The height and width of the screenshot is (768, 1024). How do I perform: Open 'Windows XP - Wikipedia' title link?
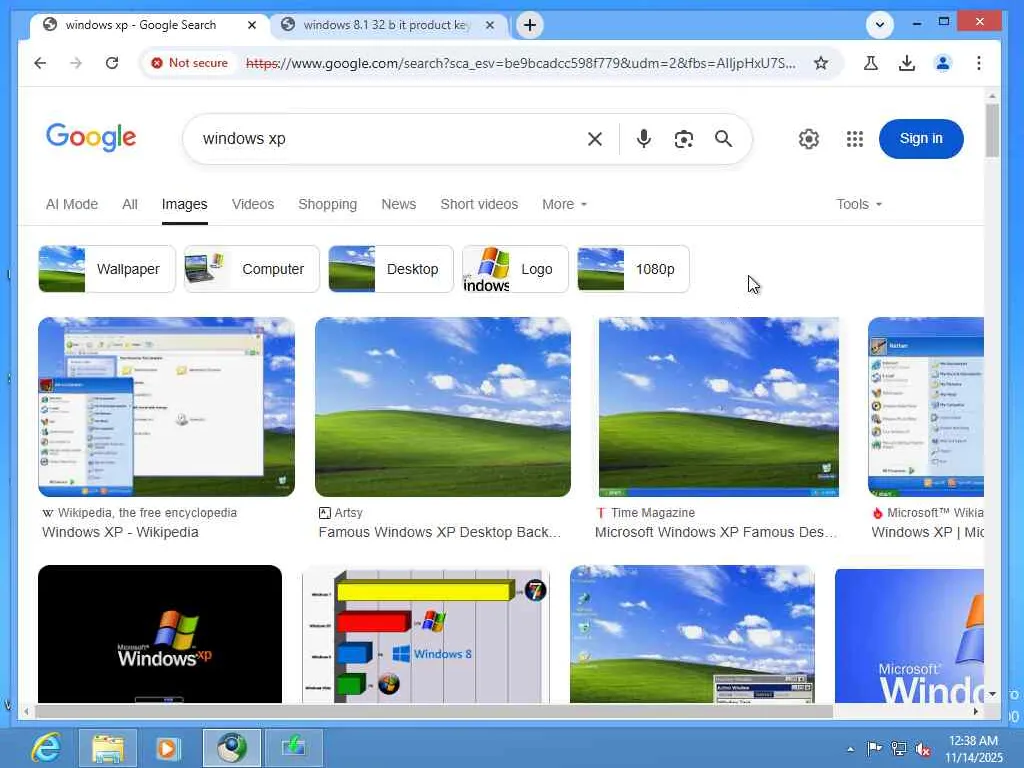tap(120, 532)
